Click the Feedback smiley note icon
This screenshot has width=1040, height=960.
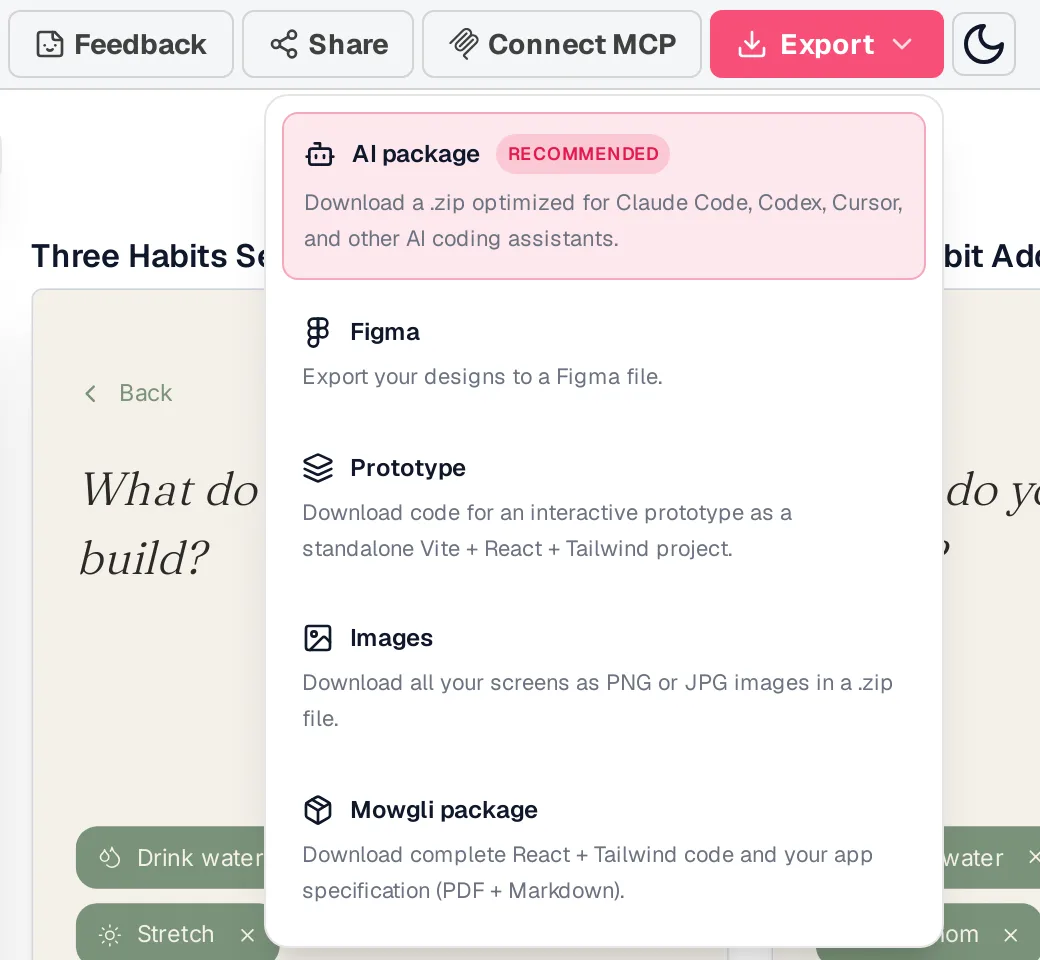(50, 44)
